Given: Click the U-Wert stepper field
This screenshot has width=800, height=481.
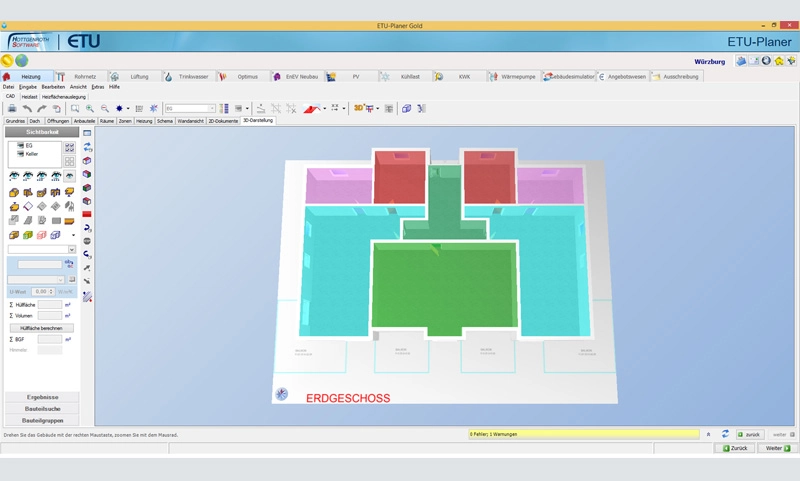Looking at the screenshot, I should [42, 292].
